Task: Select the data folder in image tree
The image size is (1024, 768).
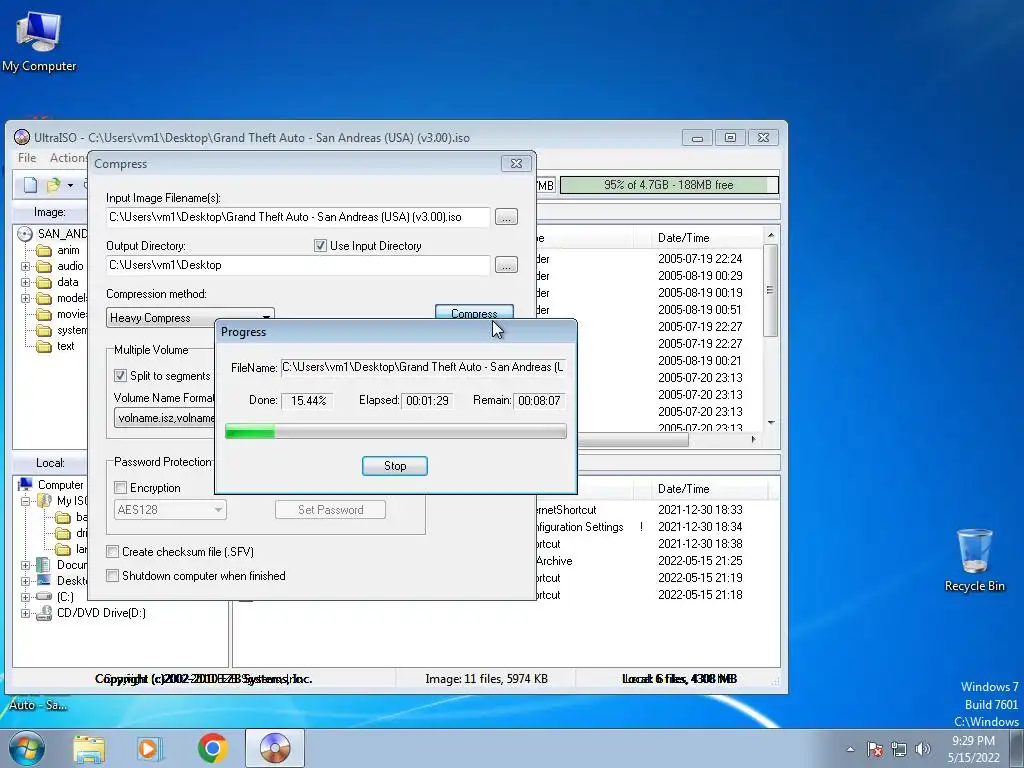Action: (67, 282)
